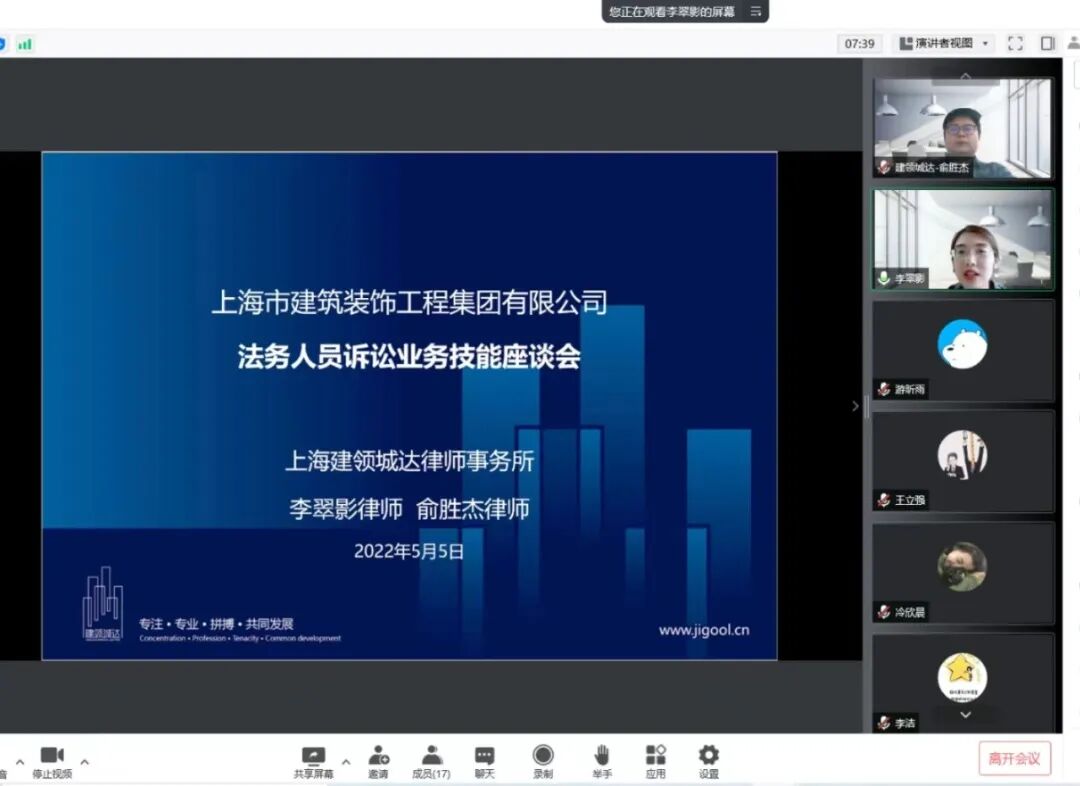Image resolution: width=1080 pixels, height=786 pixels.
Task: Click green mic icon beside 李翠影
Action: 884,278
